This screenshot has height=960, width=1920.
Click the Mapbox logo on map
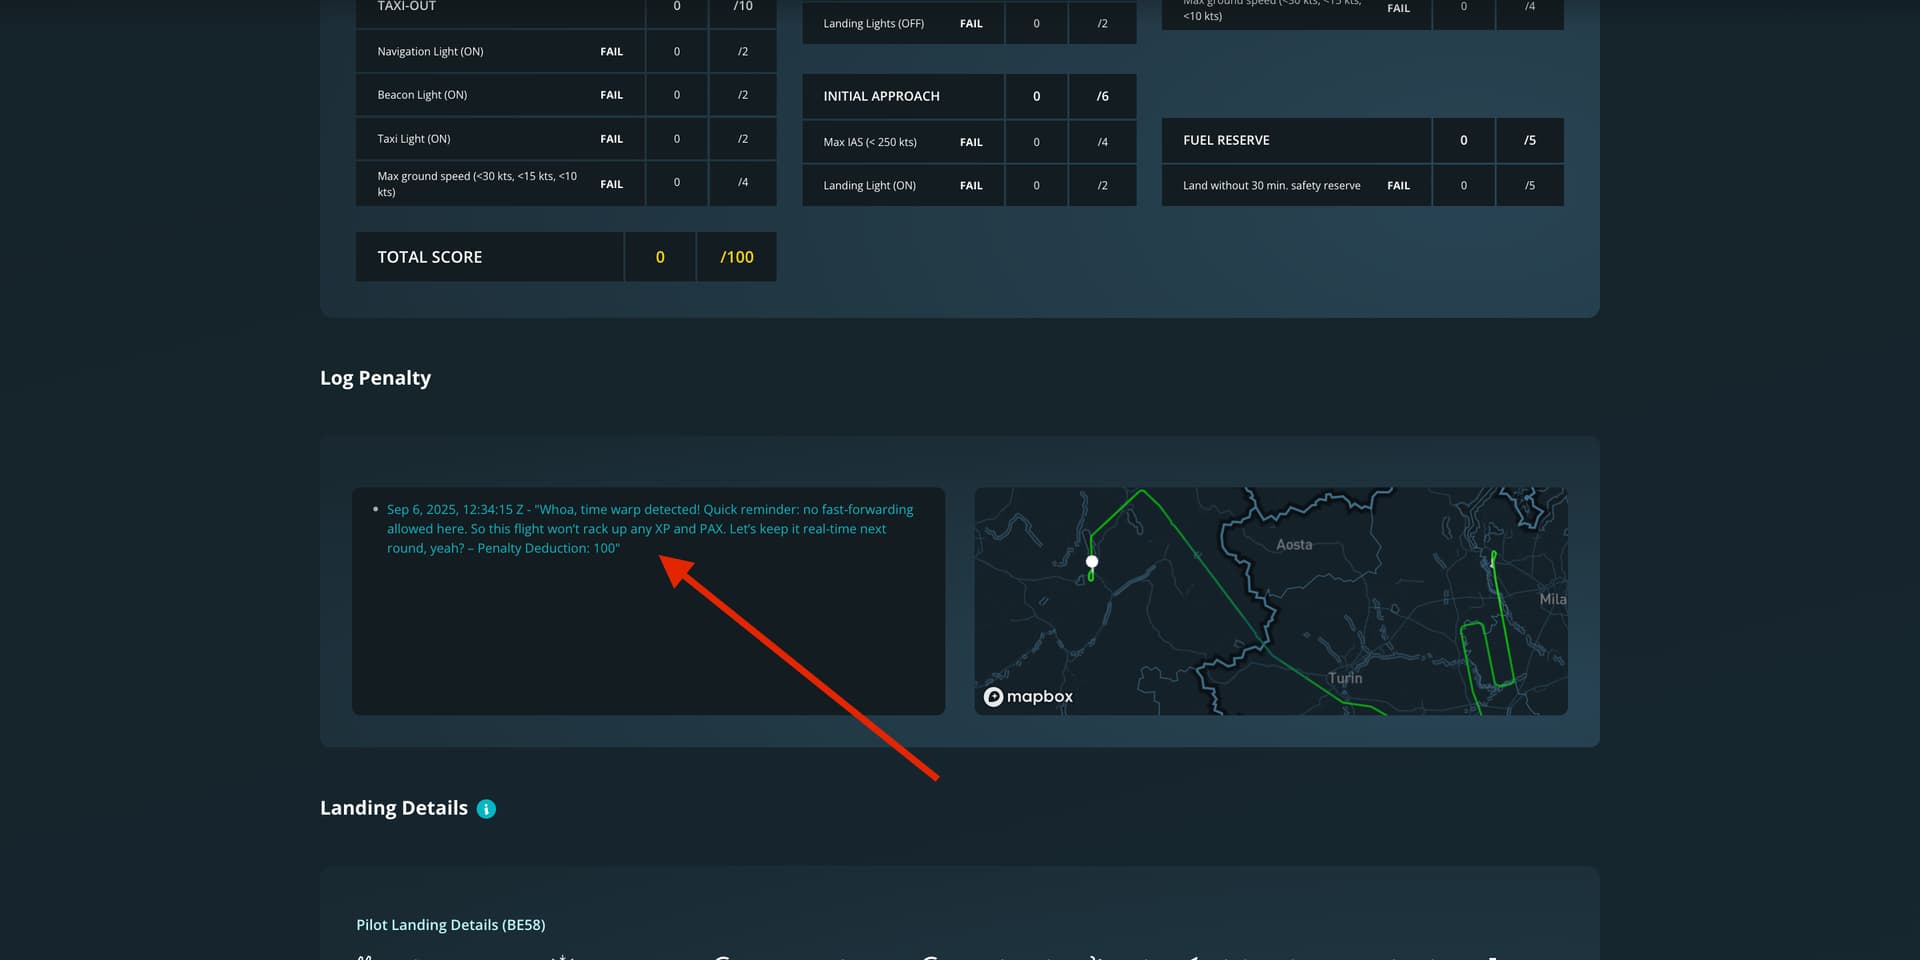click(x=1028, y=697)
